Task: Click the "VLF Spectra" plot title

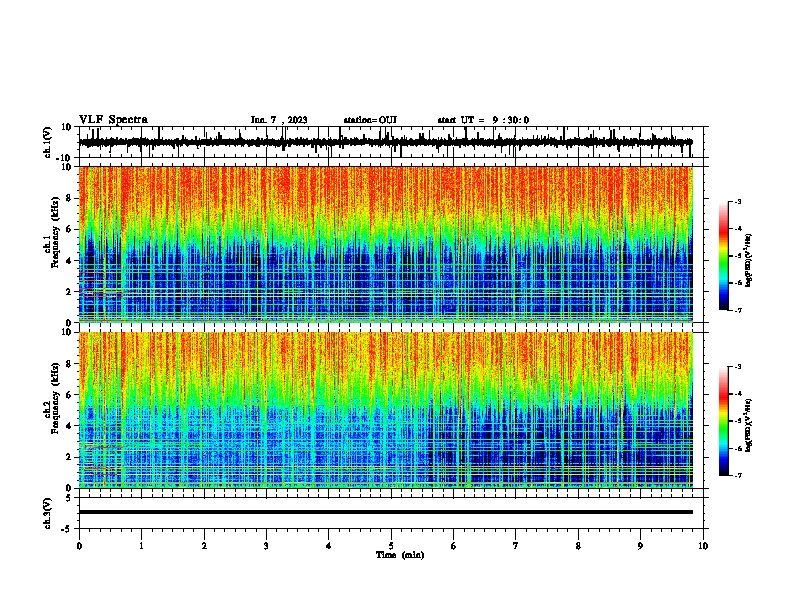Action: [113, 120]
